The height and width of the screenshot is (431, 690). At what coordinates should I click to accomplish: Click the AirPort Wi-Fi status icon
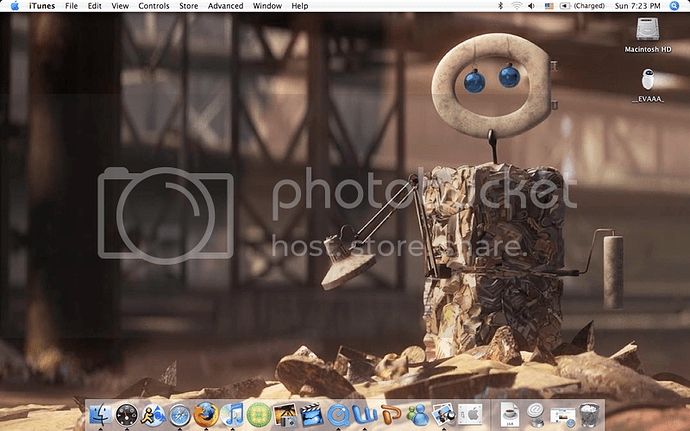point(517,6)
